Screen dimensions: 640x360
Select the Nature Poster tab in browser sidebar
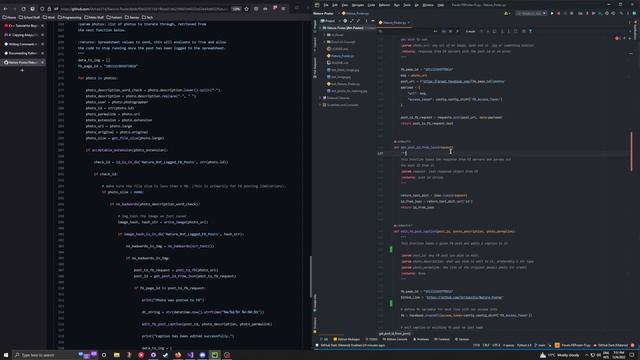[23, 62]
